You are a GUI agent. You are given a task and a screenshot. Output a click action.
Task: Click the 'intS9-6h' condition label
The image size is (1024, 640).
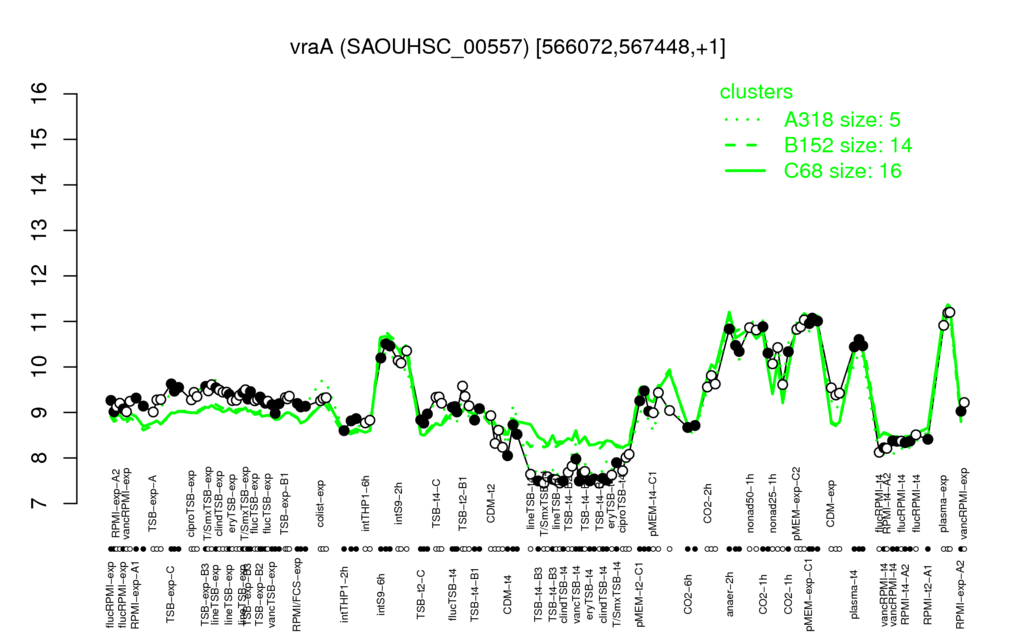(381, 595)
